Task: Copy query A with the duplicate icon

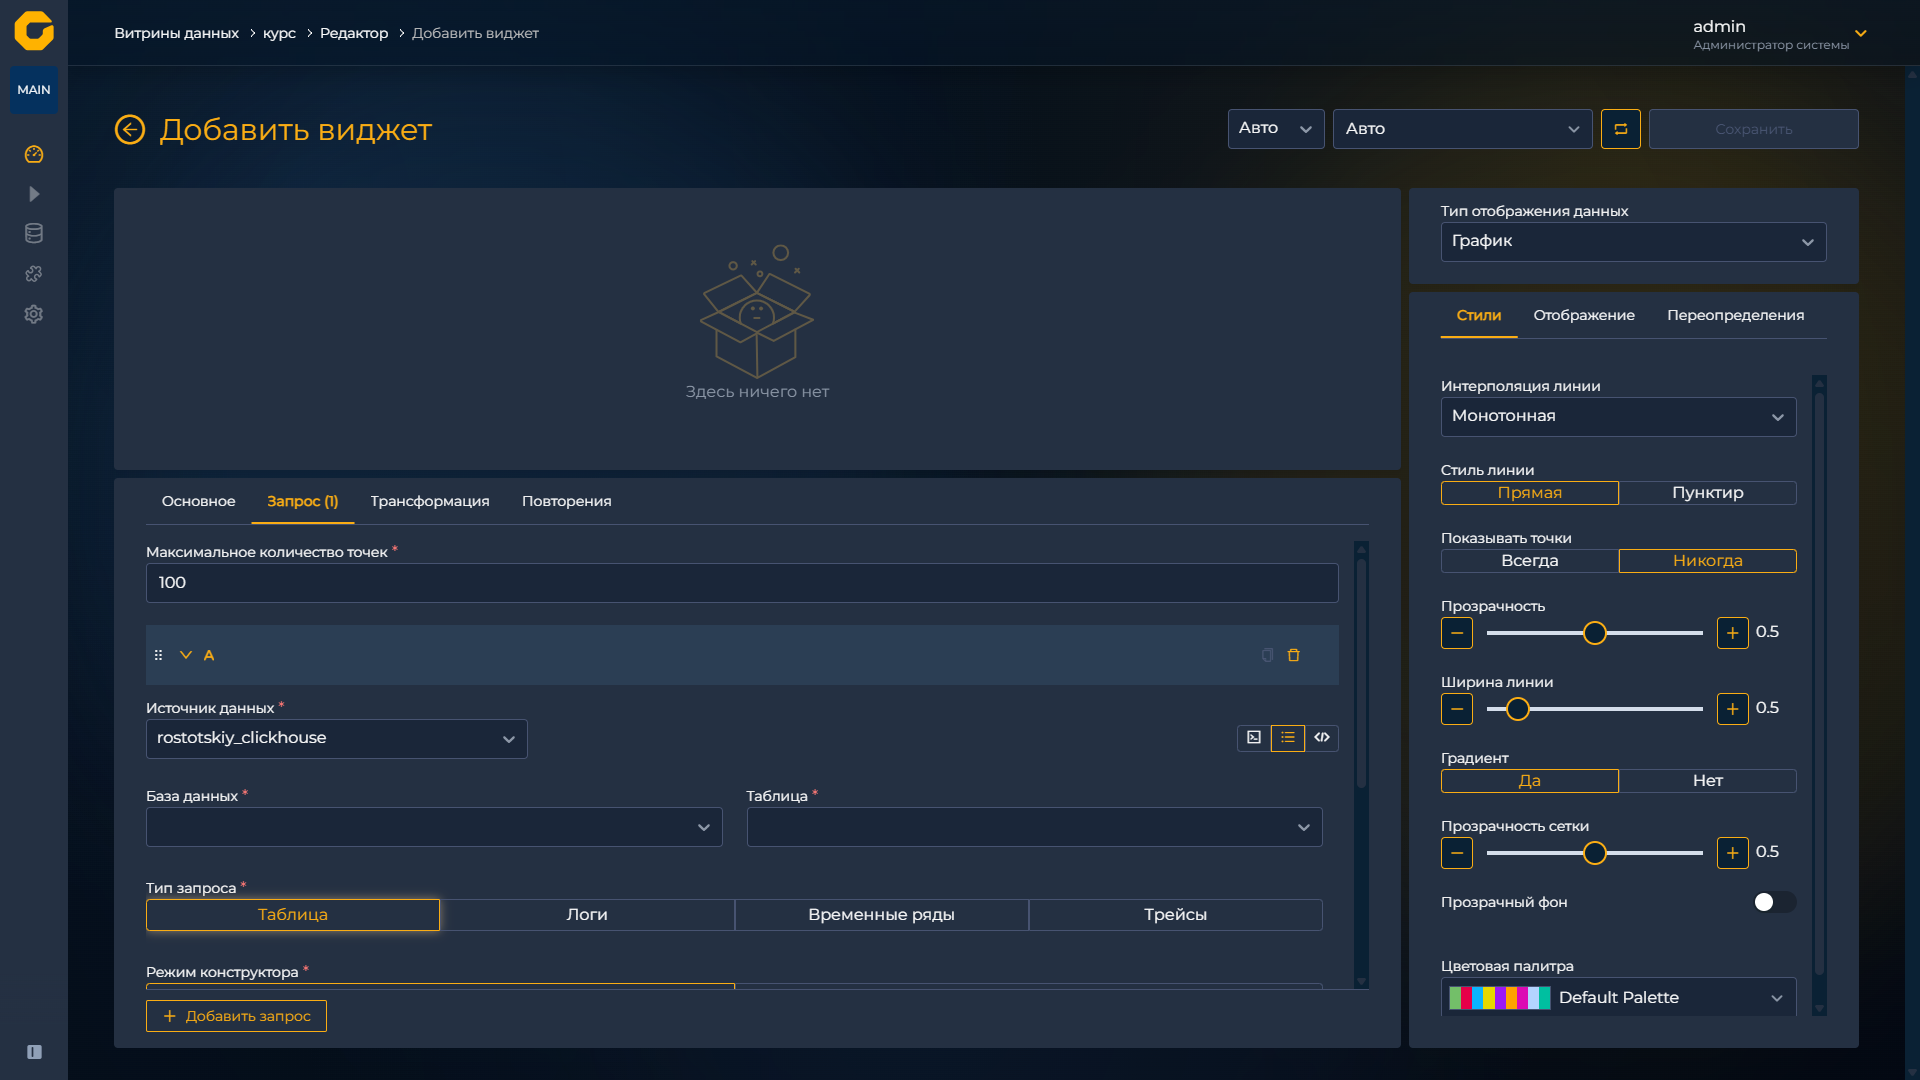Action: click(x=1267, y=655)
